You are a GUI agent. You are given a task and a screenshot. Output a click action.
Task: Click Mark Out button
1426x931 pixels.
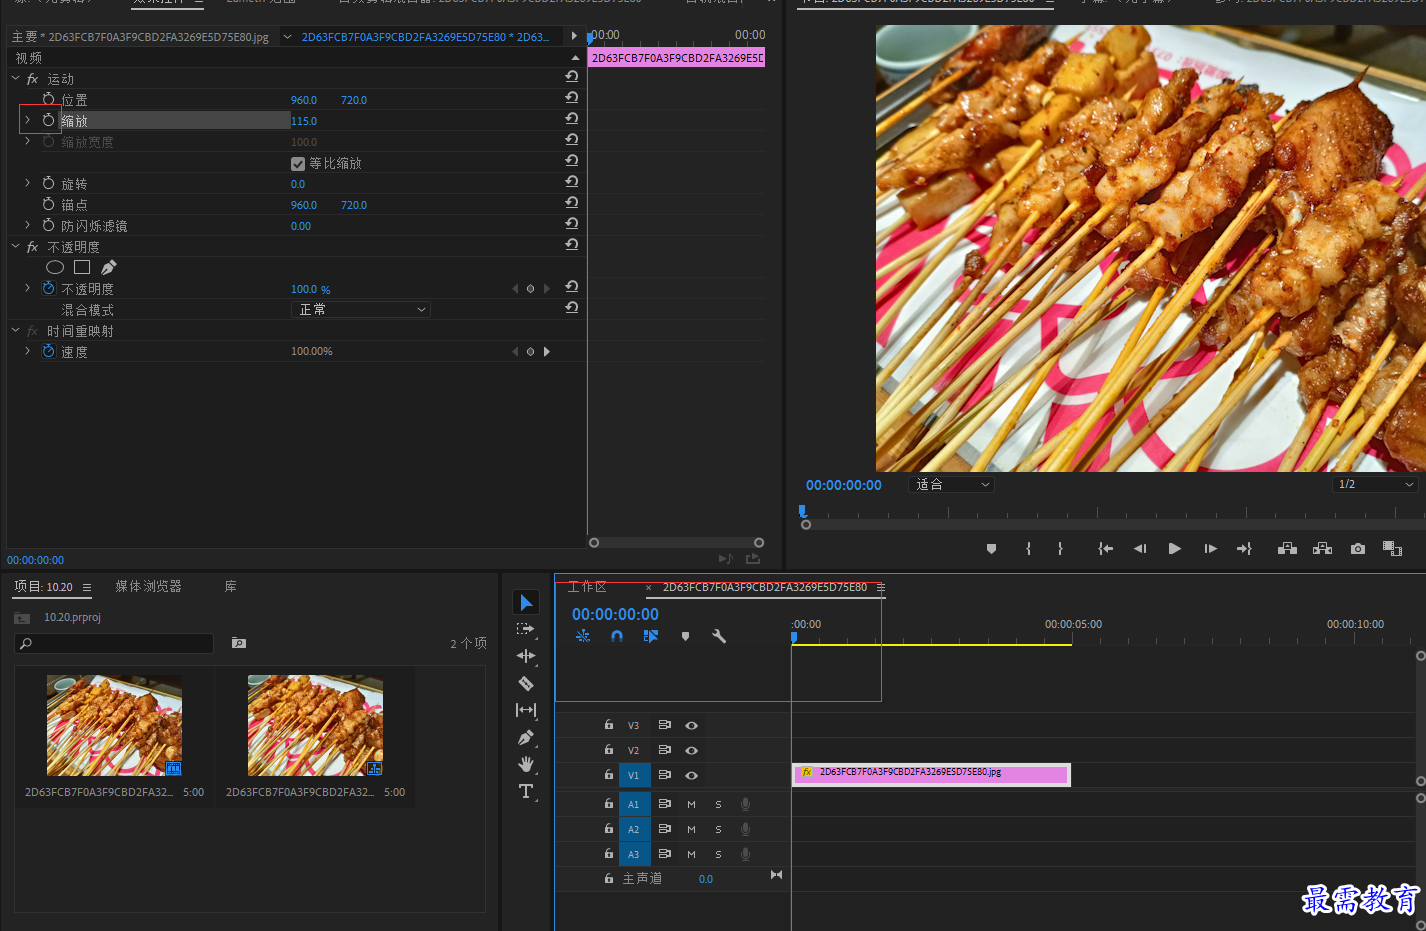pyautogui.click(x=1060, y=548)
